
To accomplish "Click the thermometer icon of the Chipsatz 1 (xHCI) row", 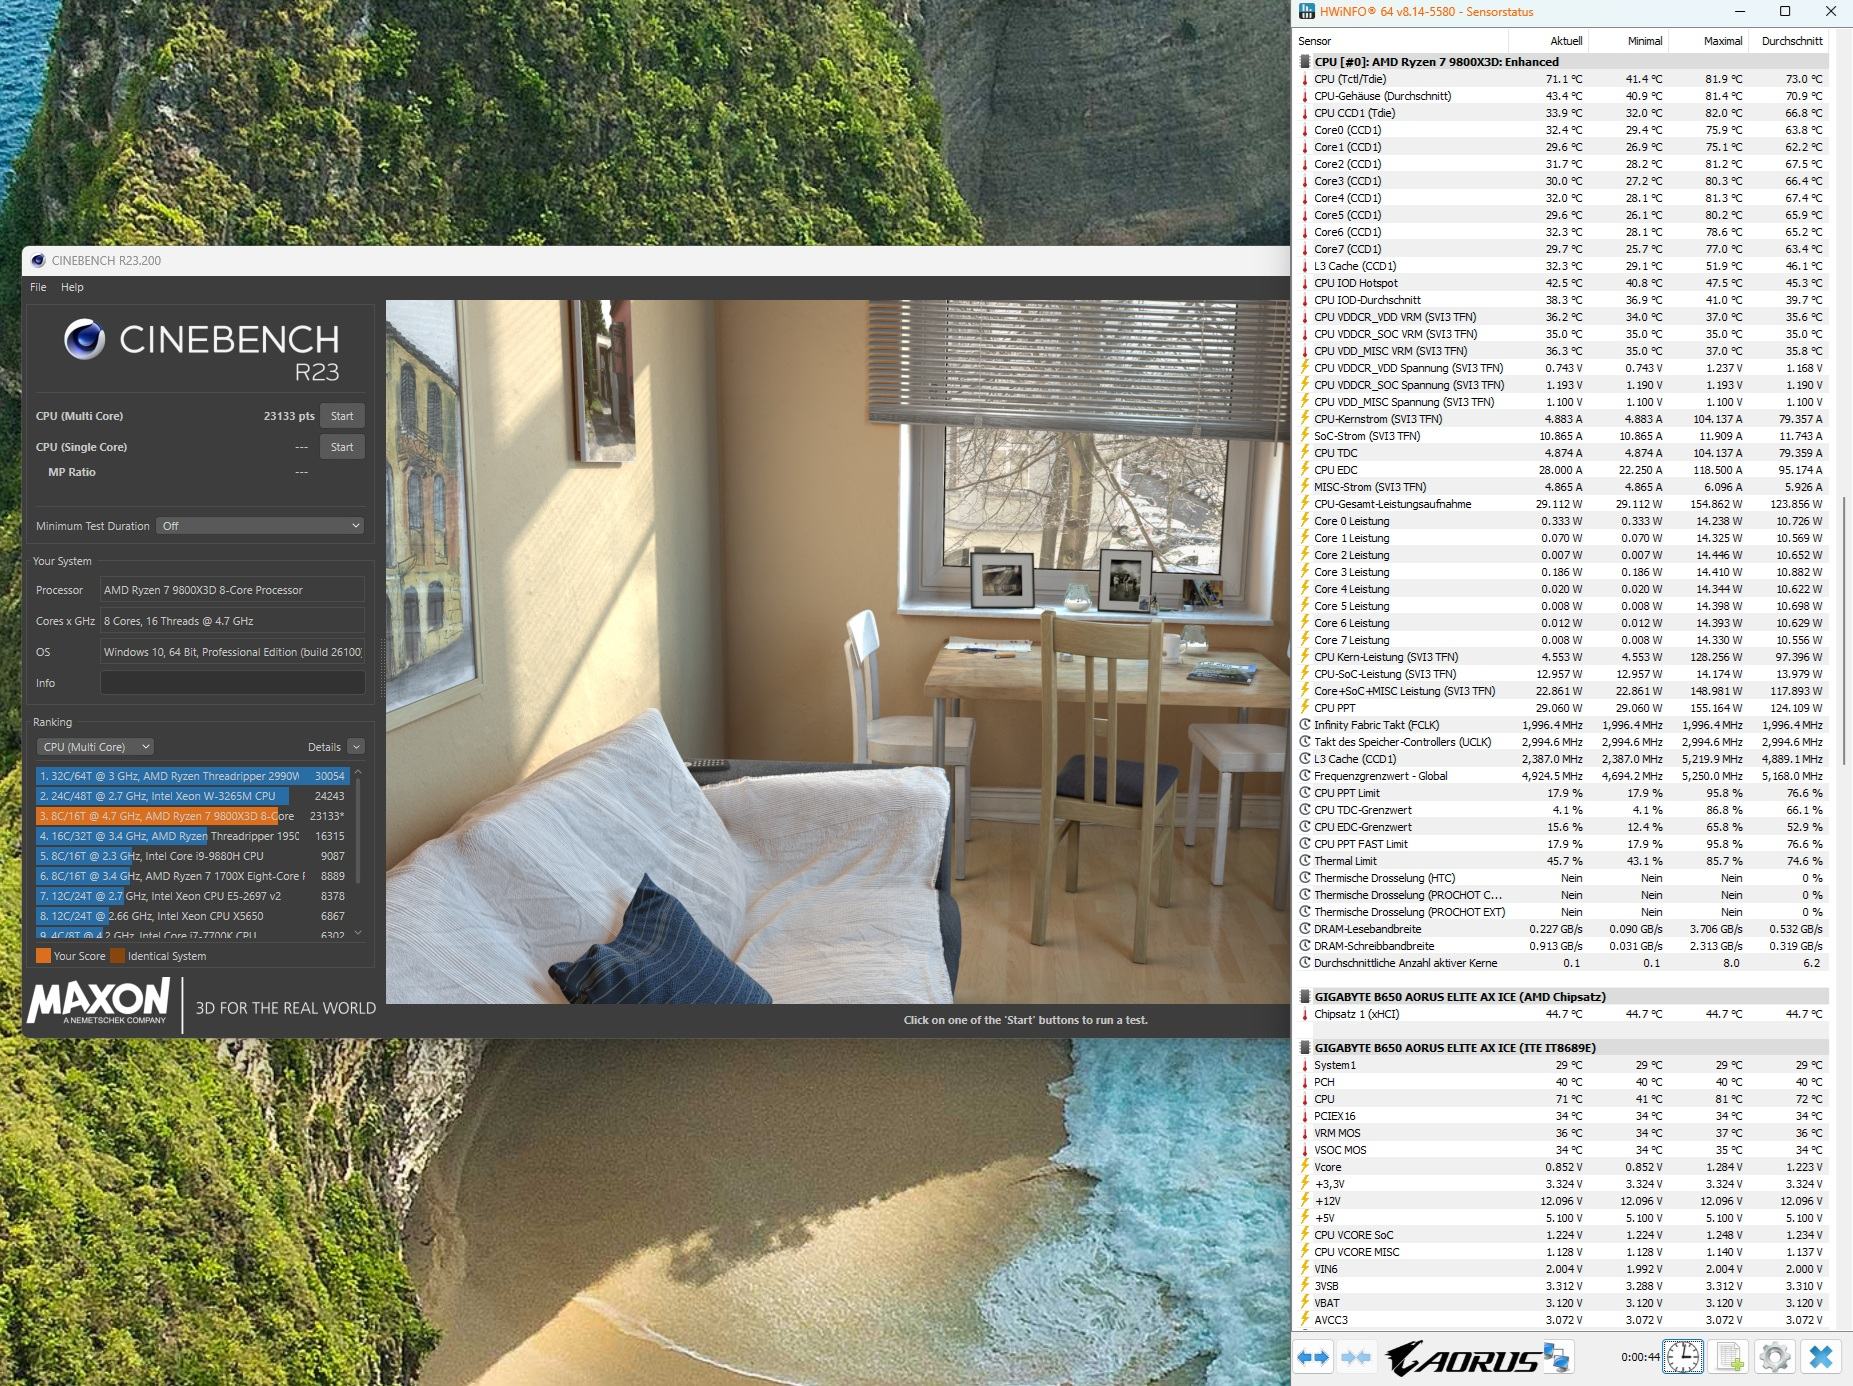I will pyautogui.click(x=1304, y=1014).
